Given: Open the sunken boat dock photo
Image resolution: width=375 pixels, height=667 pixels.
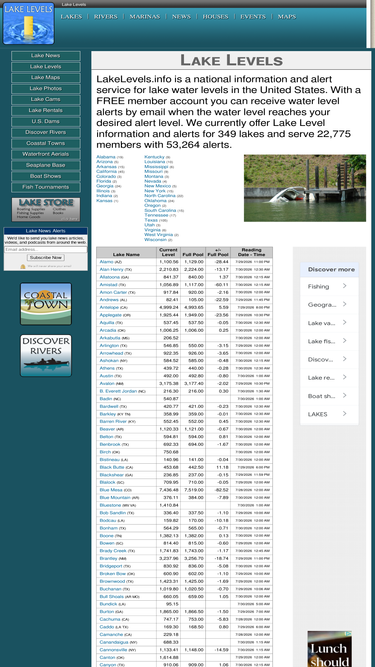Looking at the screenshot, I should (x=304, y=188).
